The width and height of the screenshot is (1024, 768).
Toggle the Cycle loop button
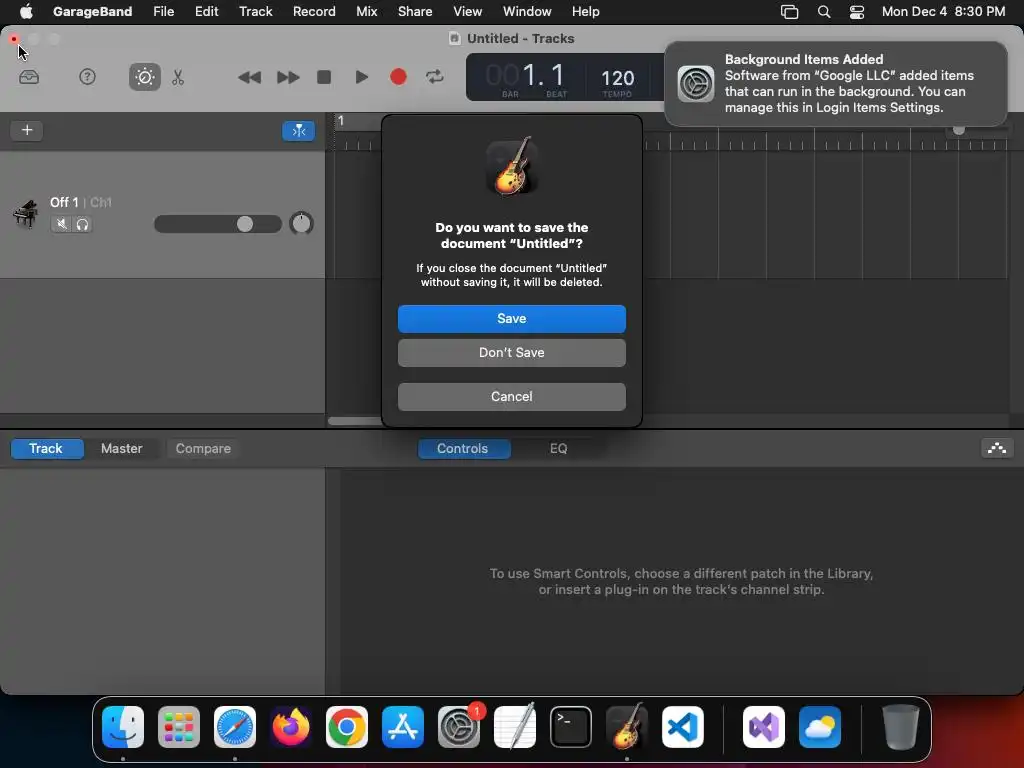click(435, 77)
